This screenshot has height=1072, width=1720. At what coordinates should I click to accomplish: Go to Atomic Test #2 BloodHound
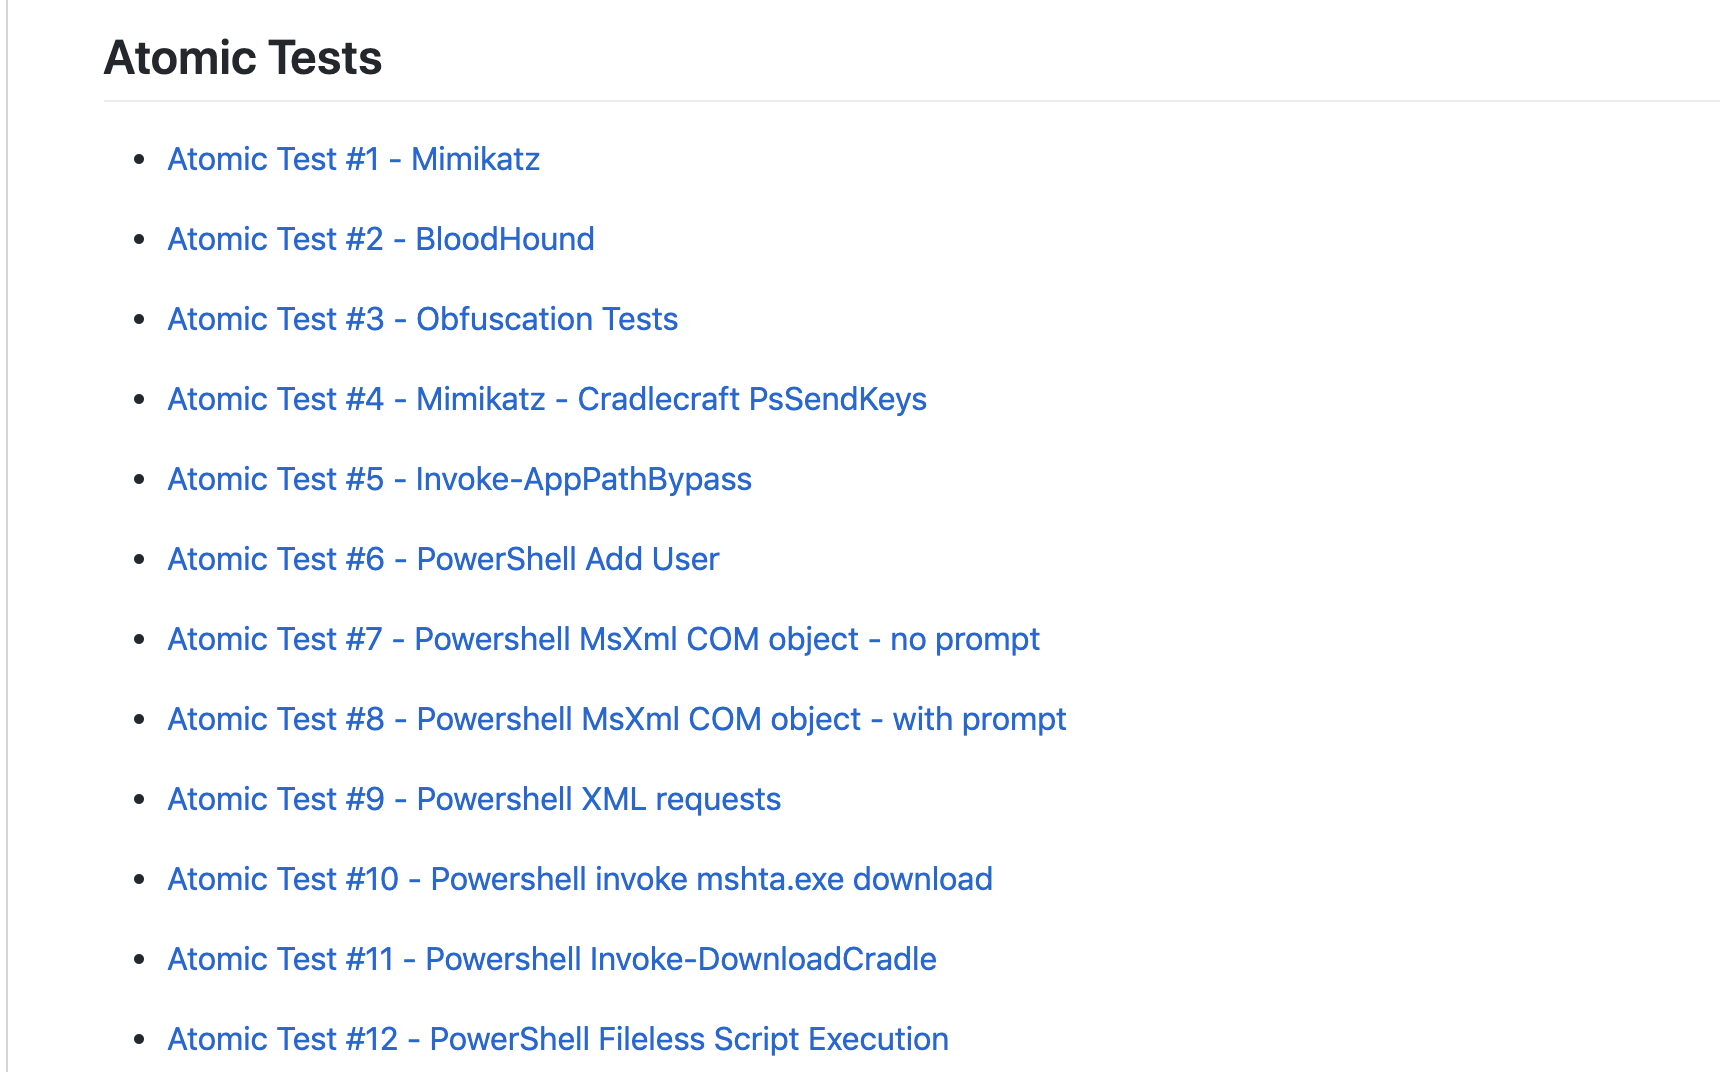pyautogui.click(x=380, y=239)
